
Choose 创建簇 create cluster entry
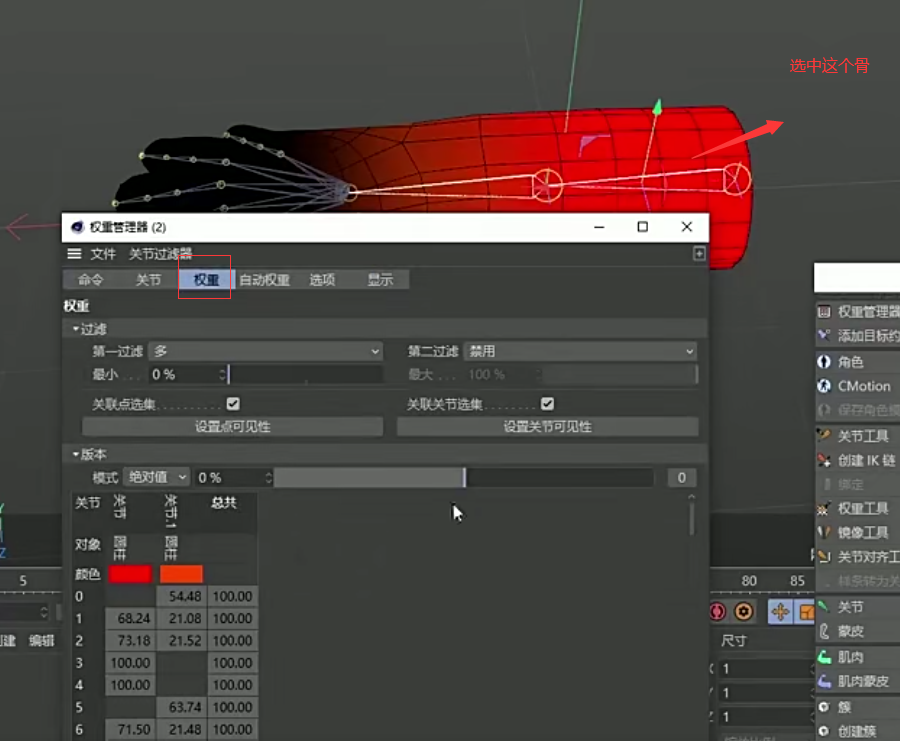(x=858, y=731)
